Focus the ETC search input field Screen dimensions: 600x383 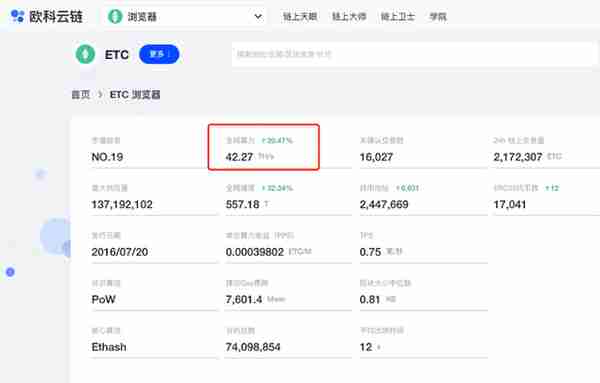click(414, 54)
